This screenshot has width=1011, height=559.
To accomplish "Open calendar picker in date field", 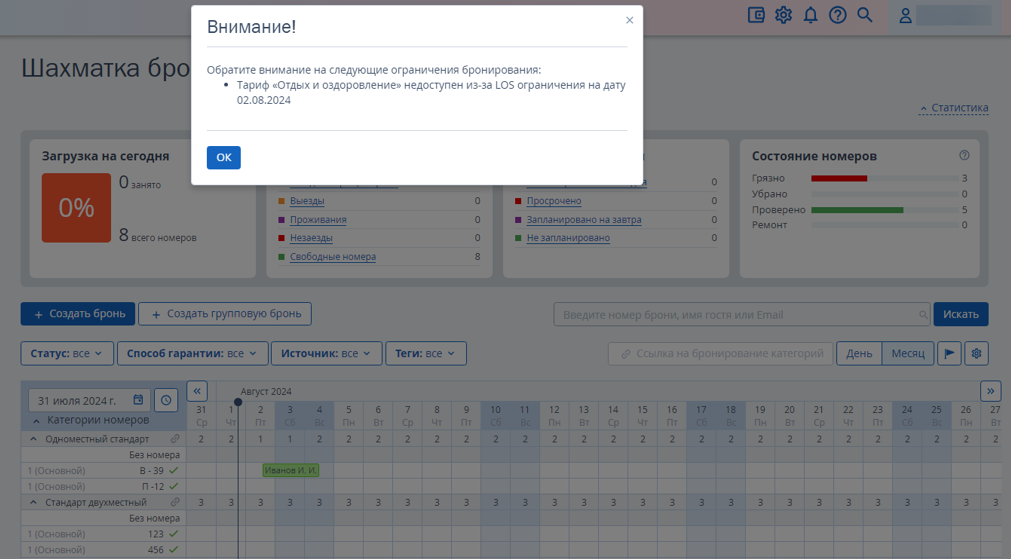I will point(138,400).
